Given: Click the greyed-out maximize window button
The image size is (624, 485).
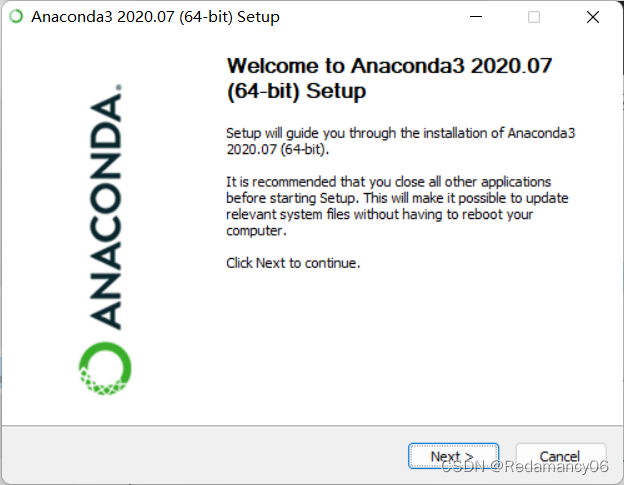Looking at the screenshot, I should 534,17.
